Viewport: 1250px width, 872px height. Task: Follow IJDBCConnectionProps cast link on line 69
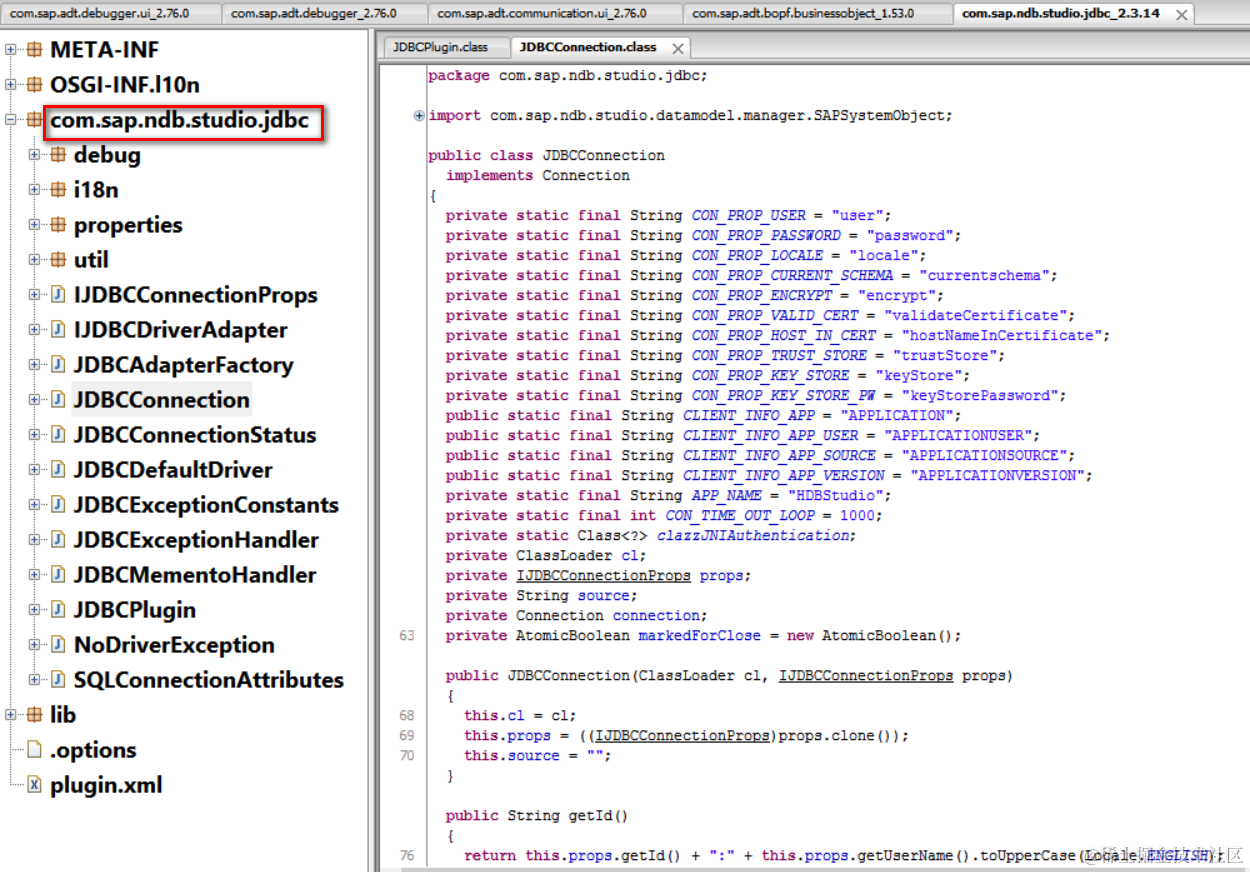[685, 736]
